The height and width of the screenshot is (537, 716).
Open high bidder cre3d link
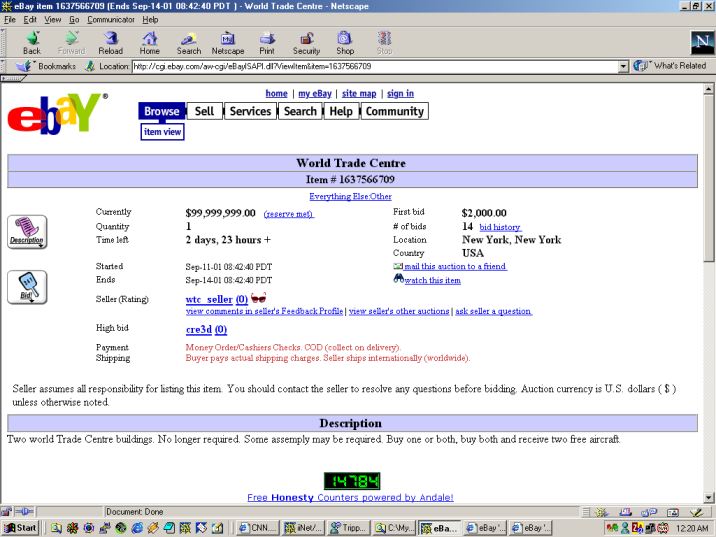[x=199, y=329]
